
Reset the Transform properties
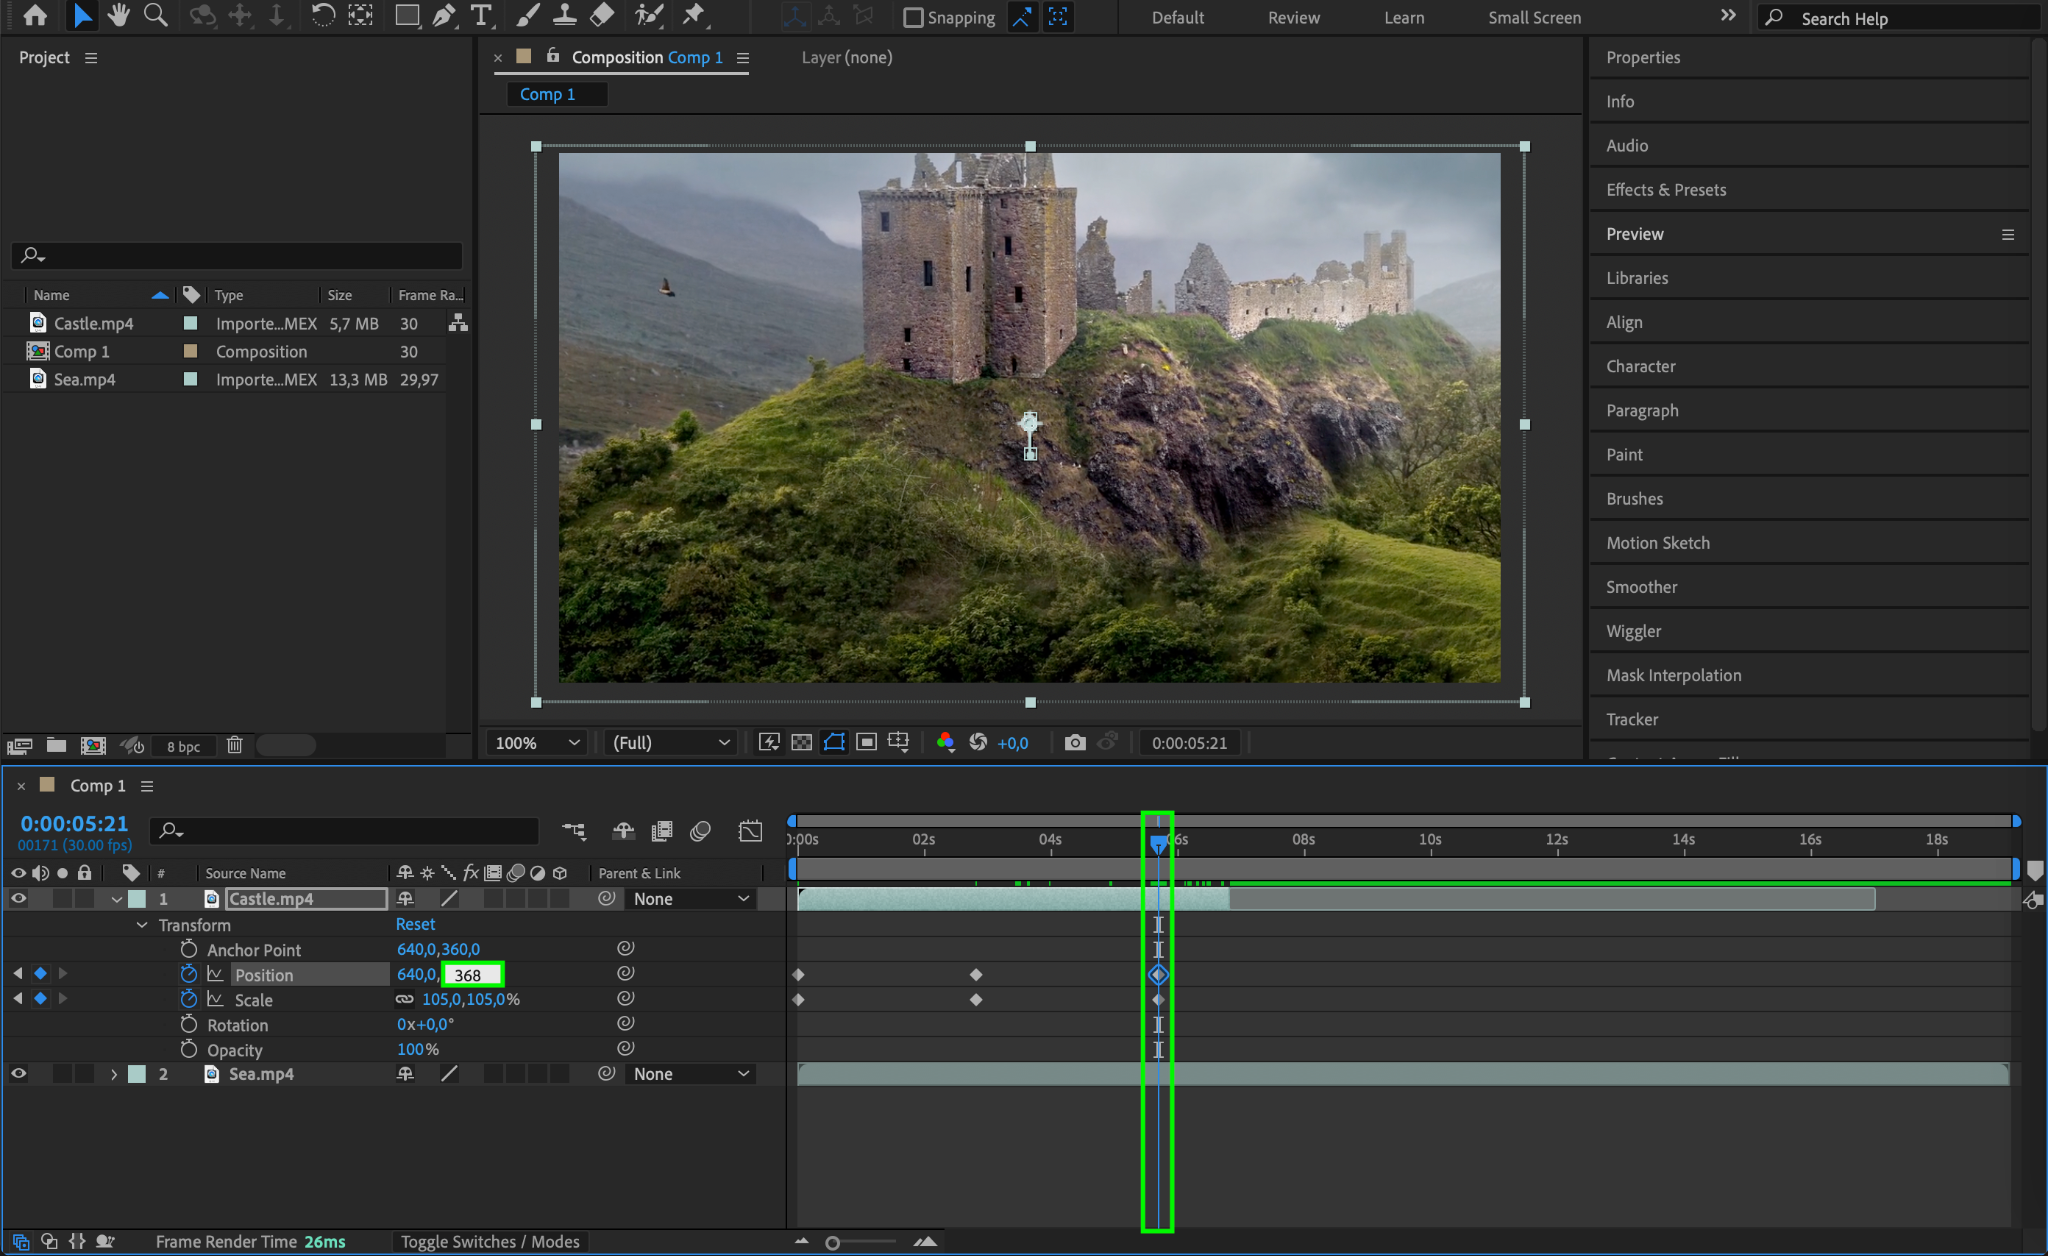415,924
